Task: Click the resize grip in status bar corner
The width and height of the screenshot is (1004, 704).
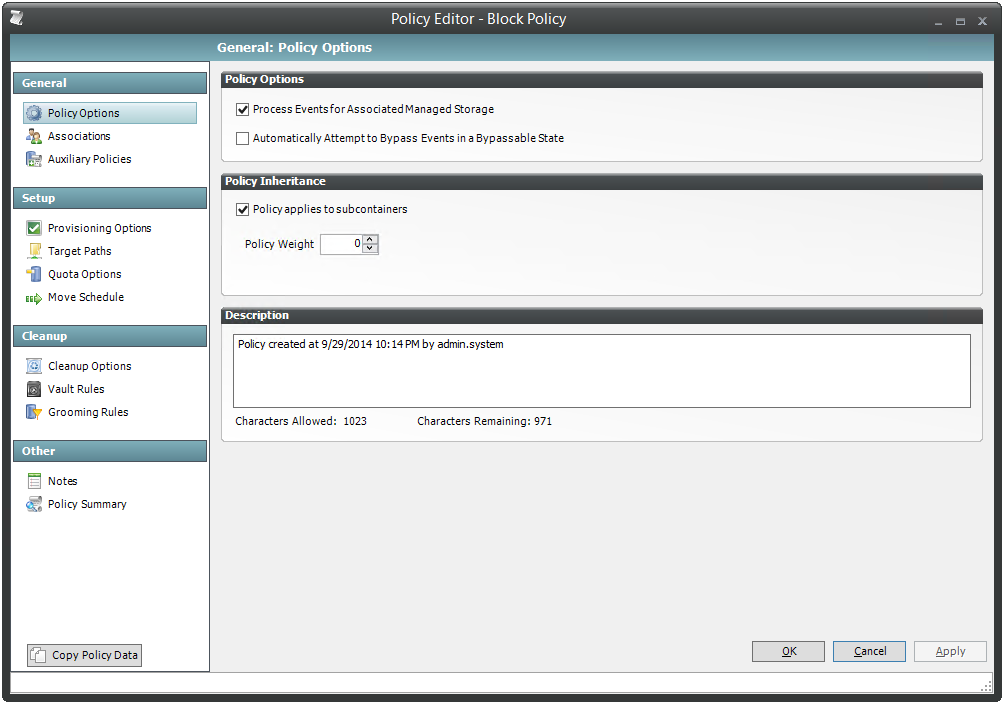Action: tap(986, 685)
